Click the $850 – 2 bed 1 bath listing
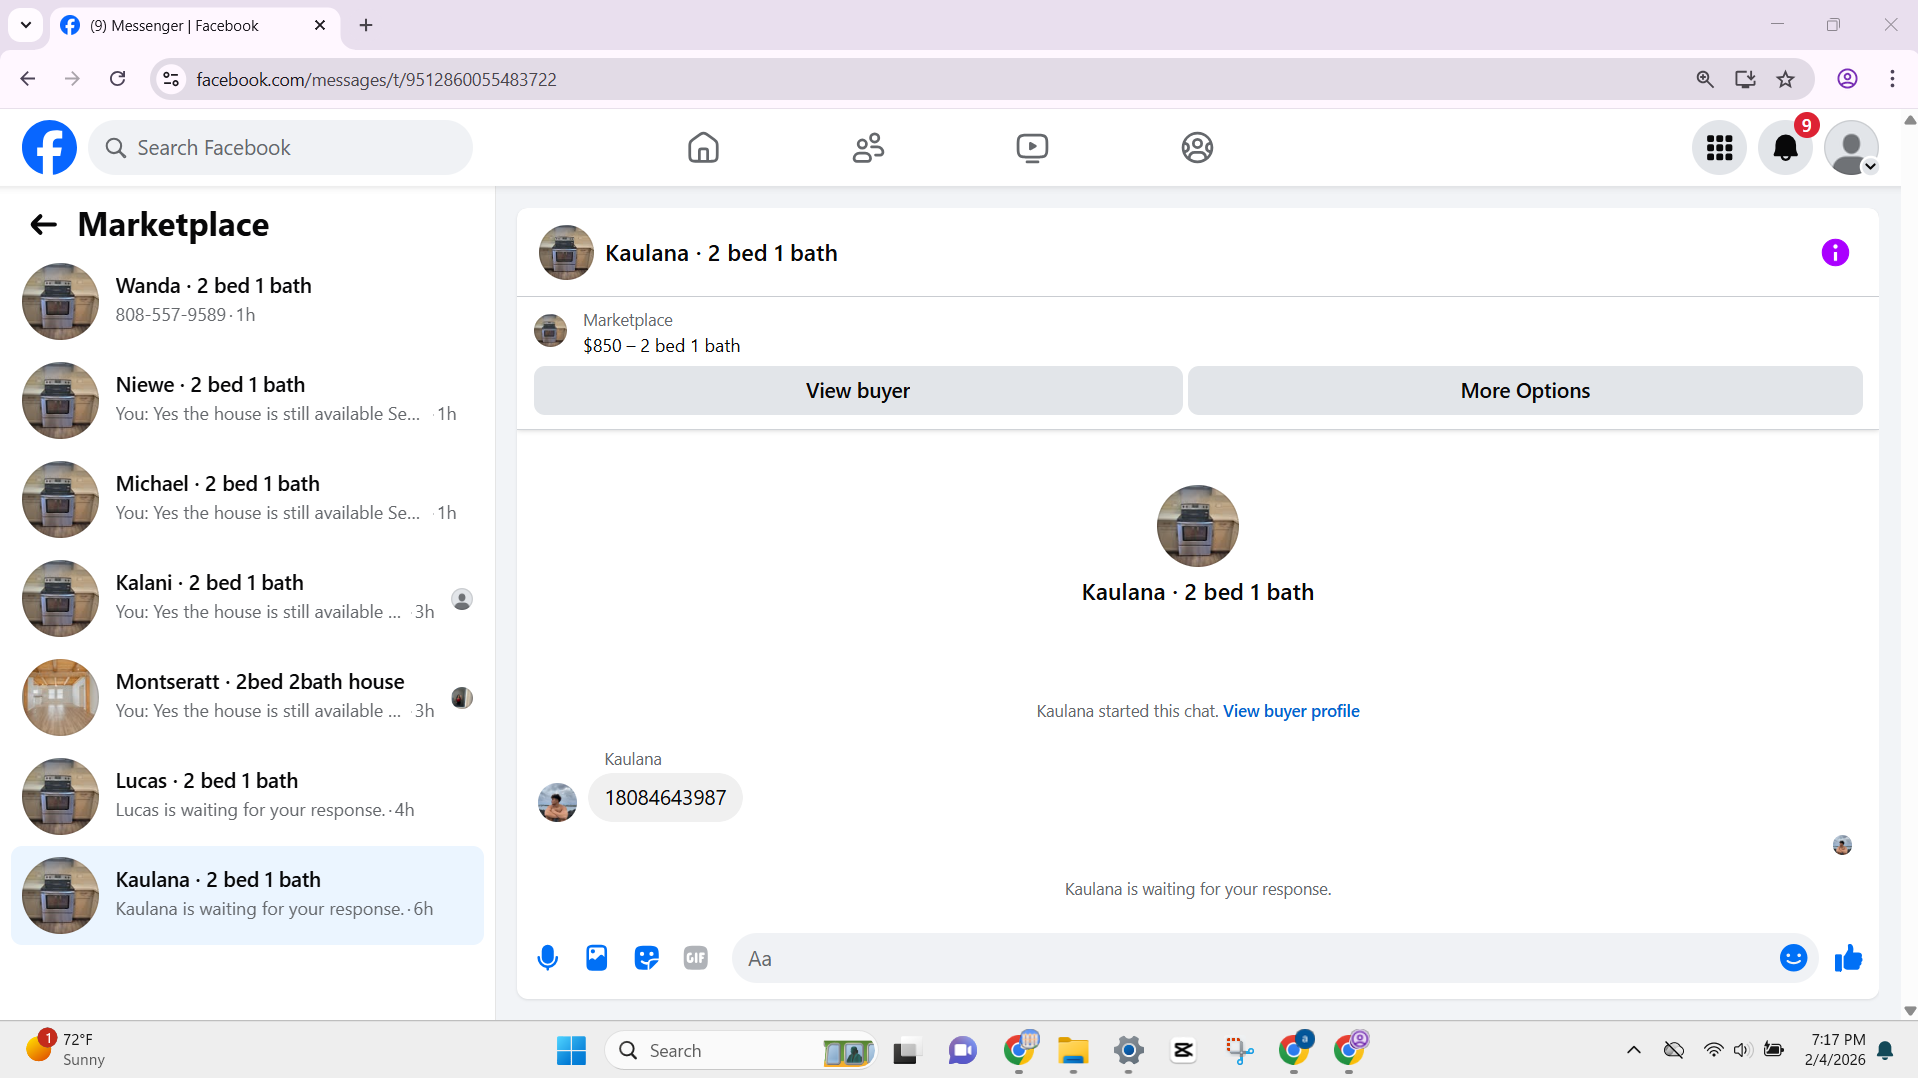The width and height of the screenshot is (1918, 1078). 661,346
